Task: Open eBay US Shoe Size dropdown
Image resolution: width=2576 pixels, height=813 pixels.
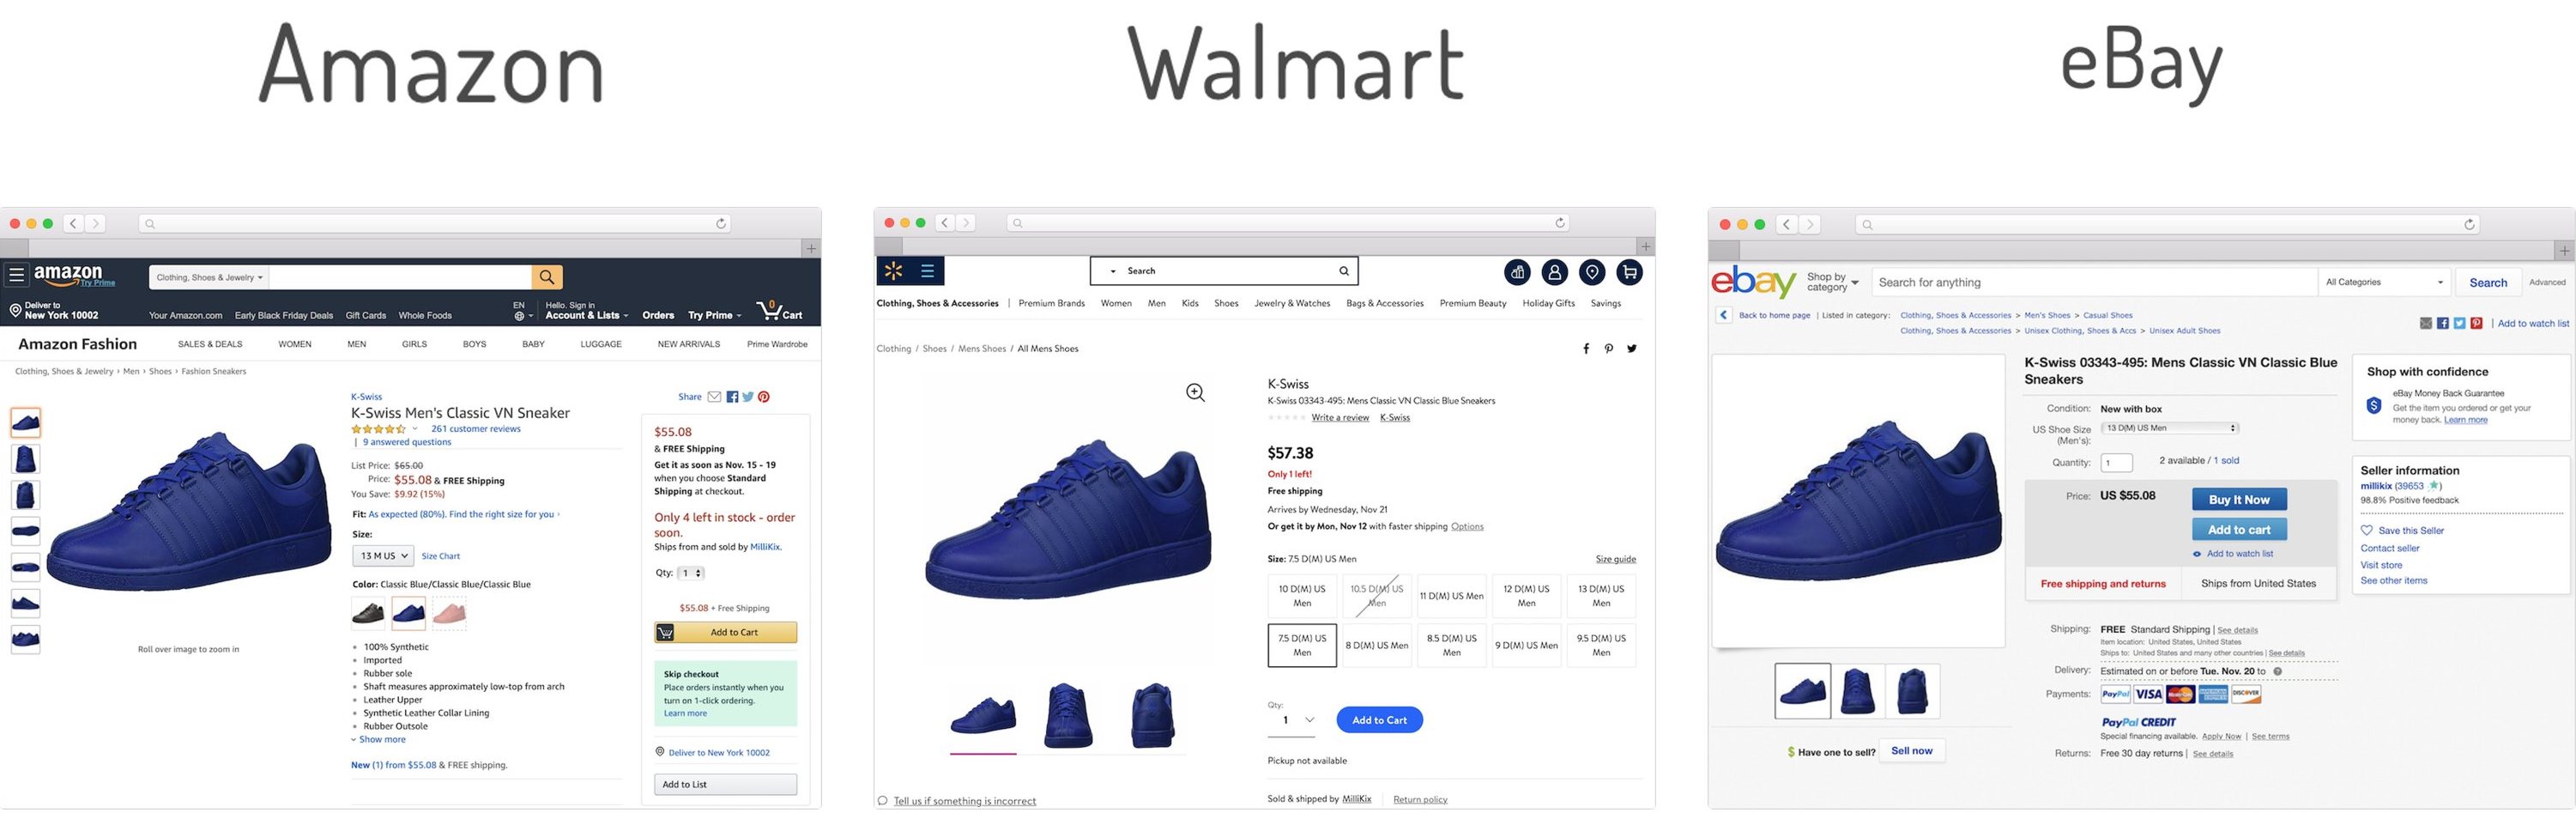Action: point(2169,428)
